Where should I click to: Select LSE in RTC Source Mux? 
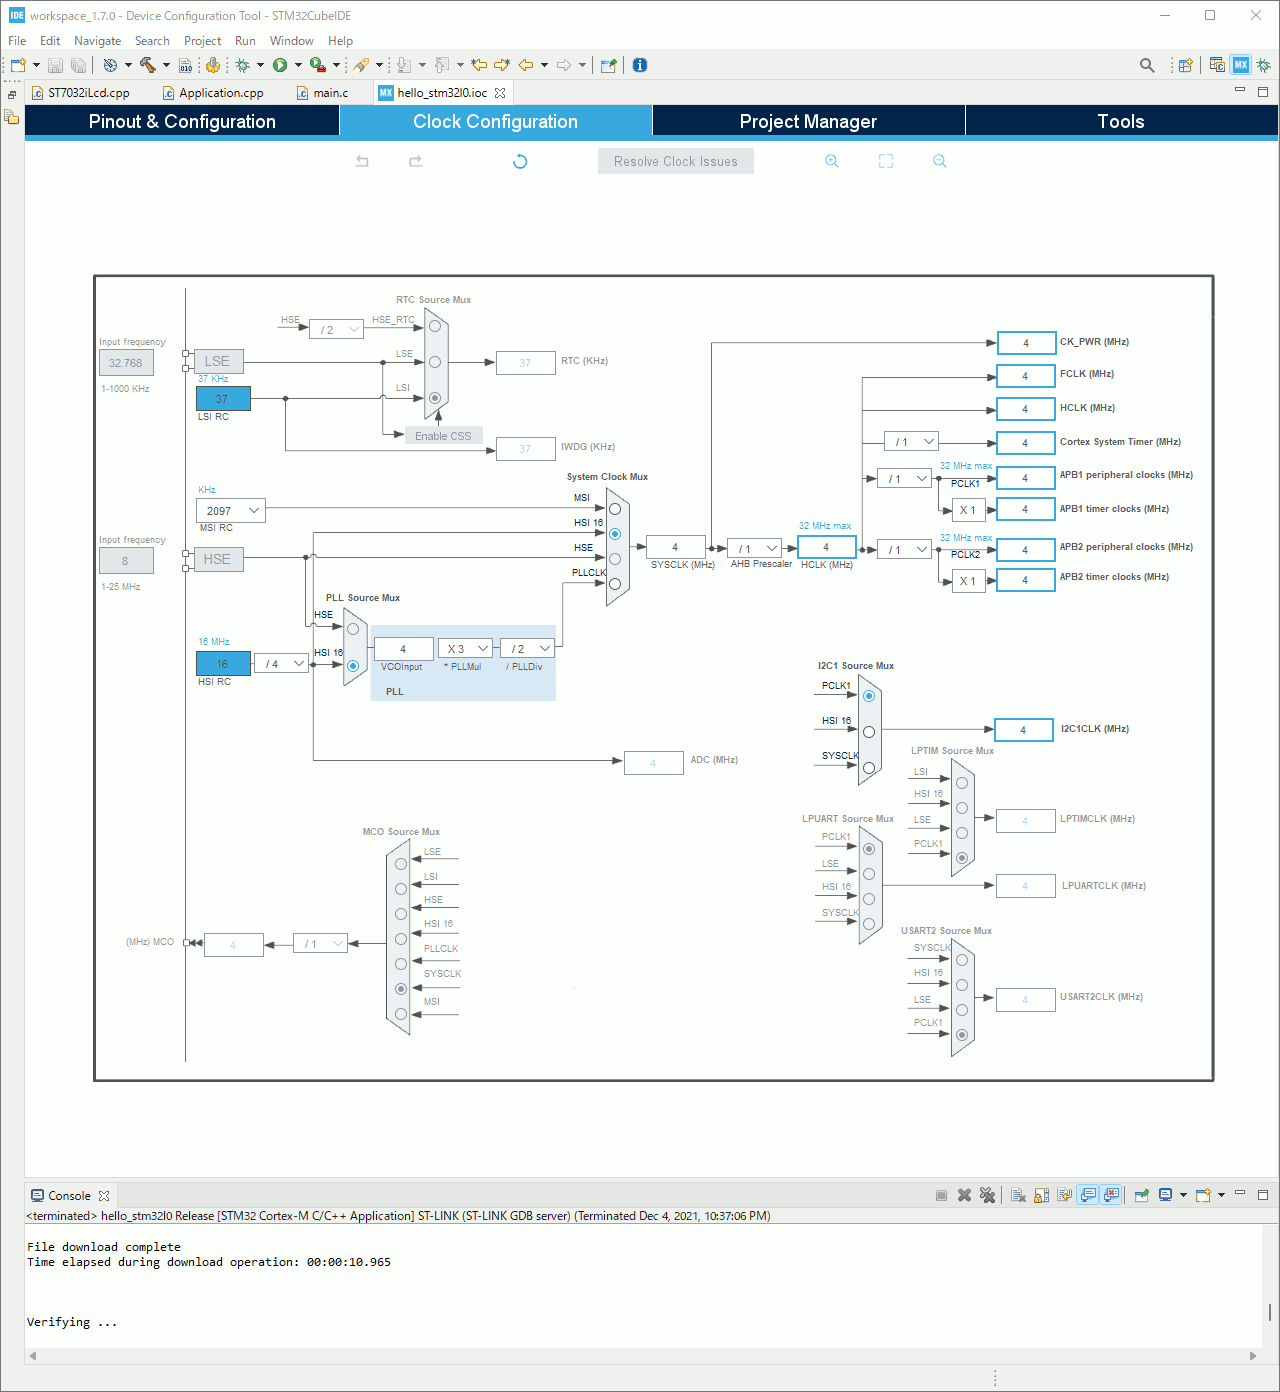click(x=435, y=362)
